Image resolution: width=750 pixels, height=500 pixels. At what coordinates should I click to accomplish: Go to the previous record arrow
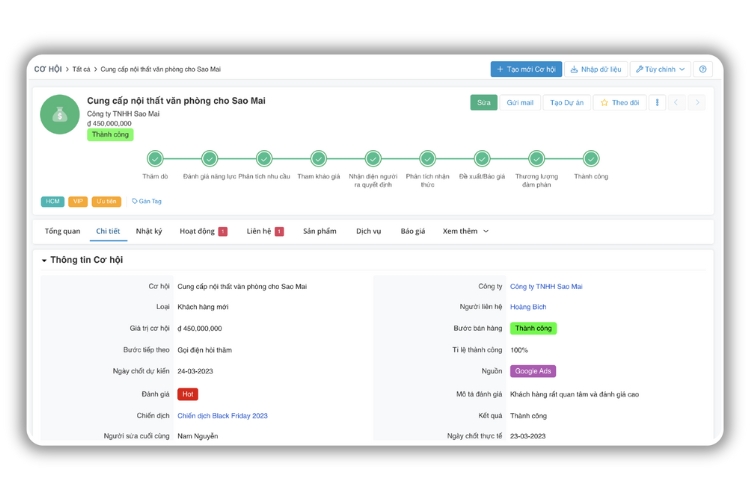[677, 102]
